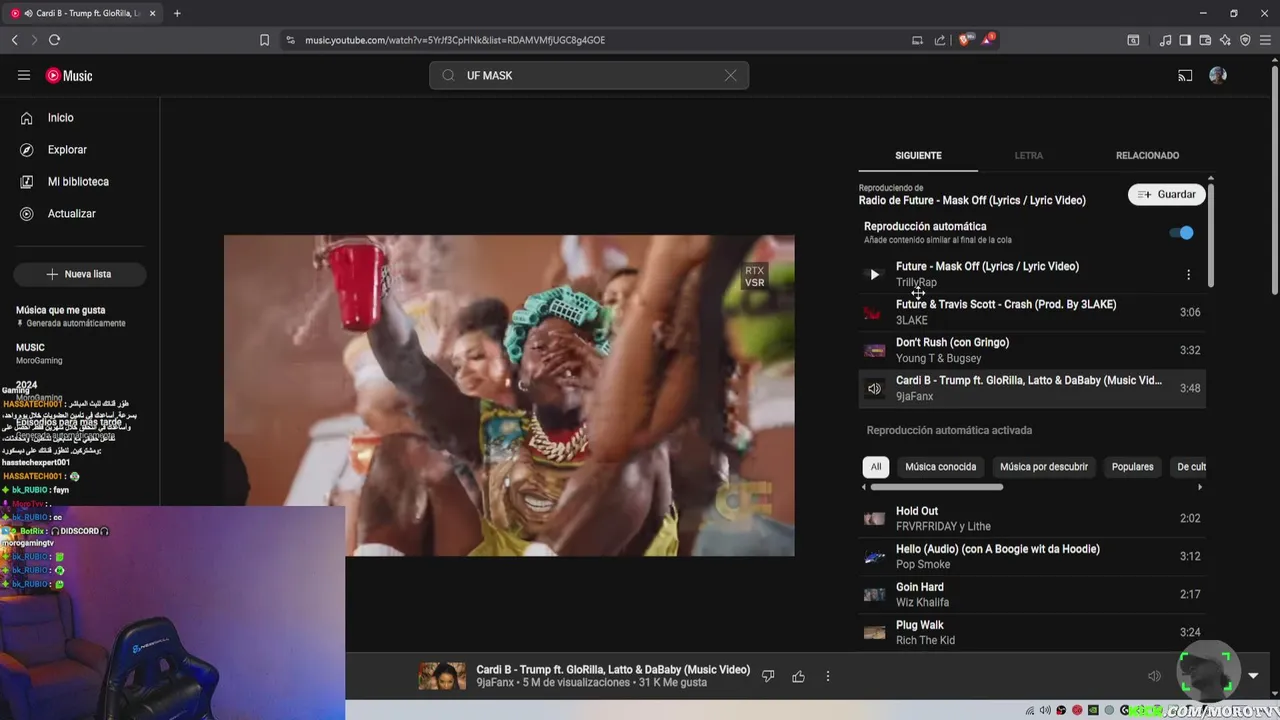Select the All filter chip

(x=876, y=467)
